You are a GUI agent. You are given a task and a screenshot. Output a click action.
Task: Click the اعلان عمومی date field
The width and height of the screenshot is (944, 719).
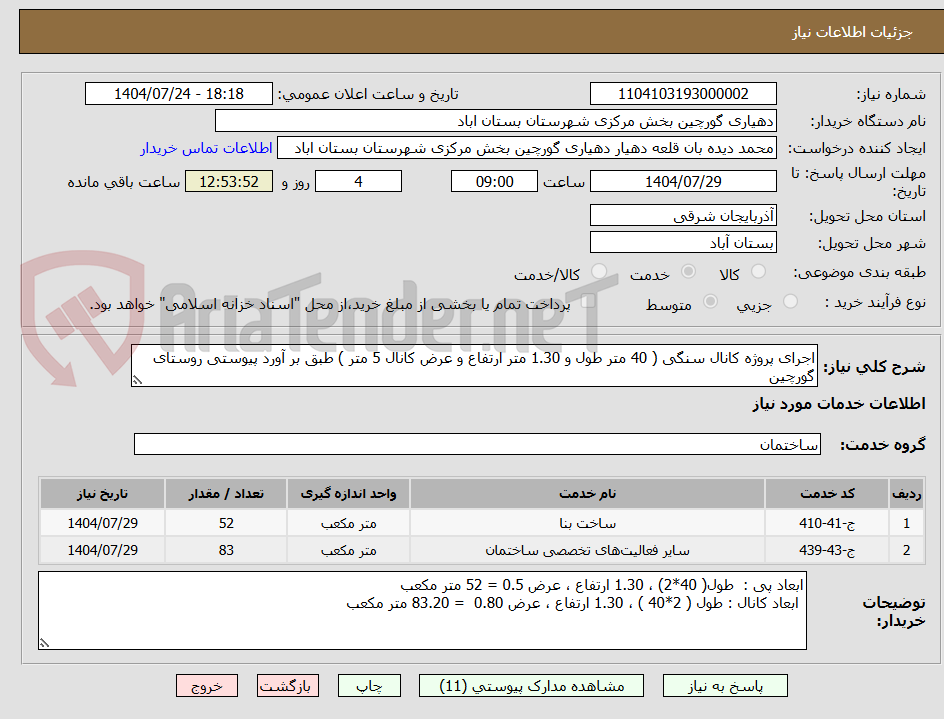177,90
